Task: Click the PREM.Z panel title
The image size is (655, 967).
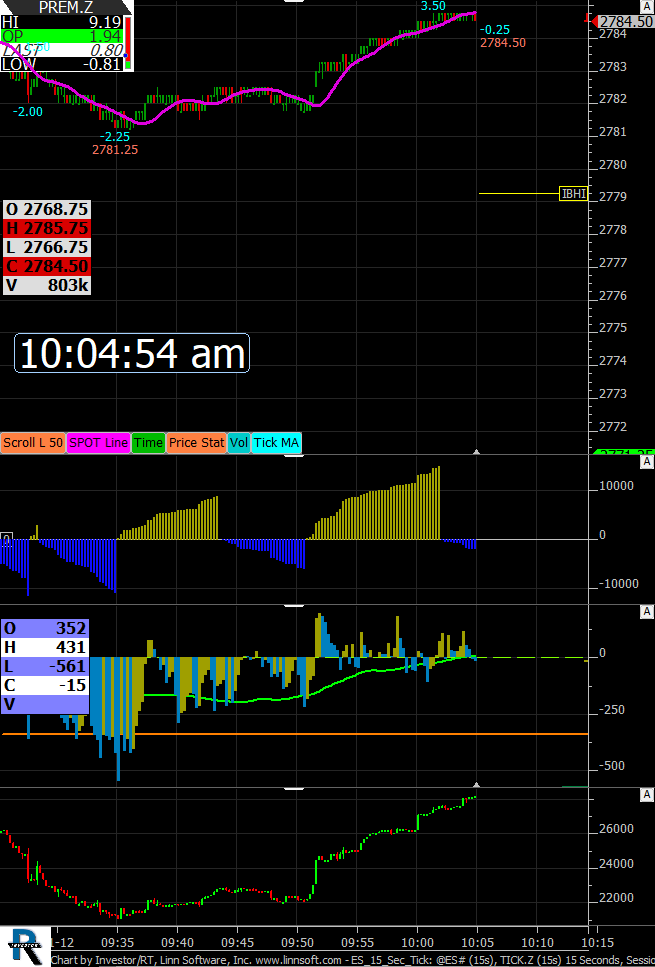Action: click(x=64, y=7)
